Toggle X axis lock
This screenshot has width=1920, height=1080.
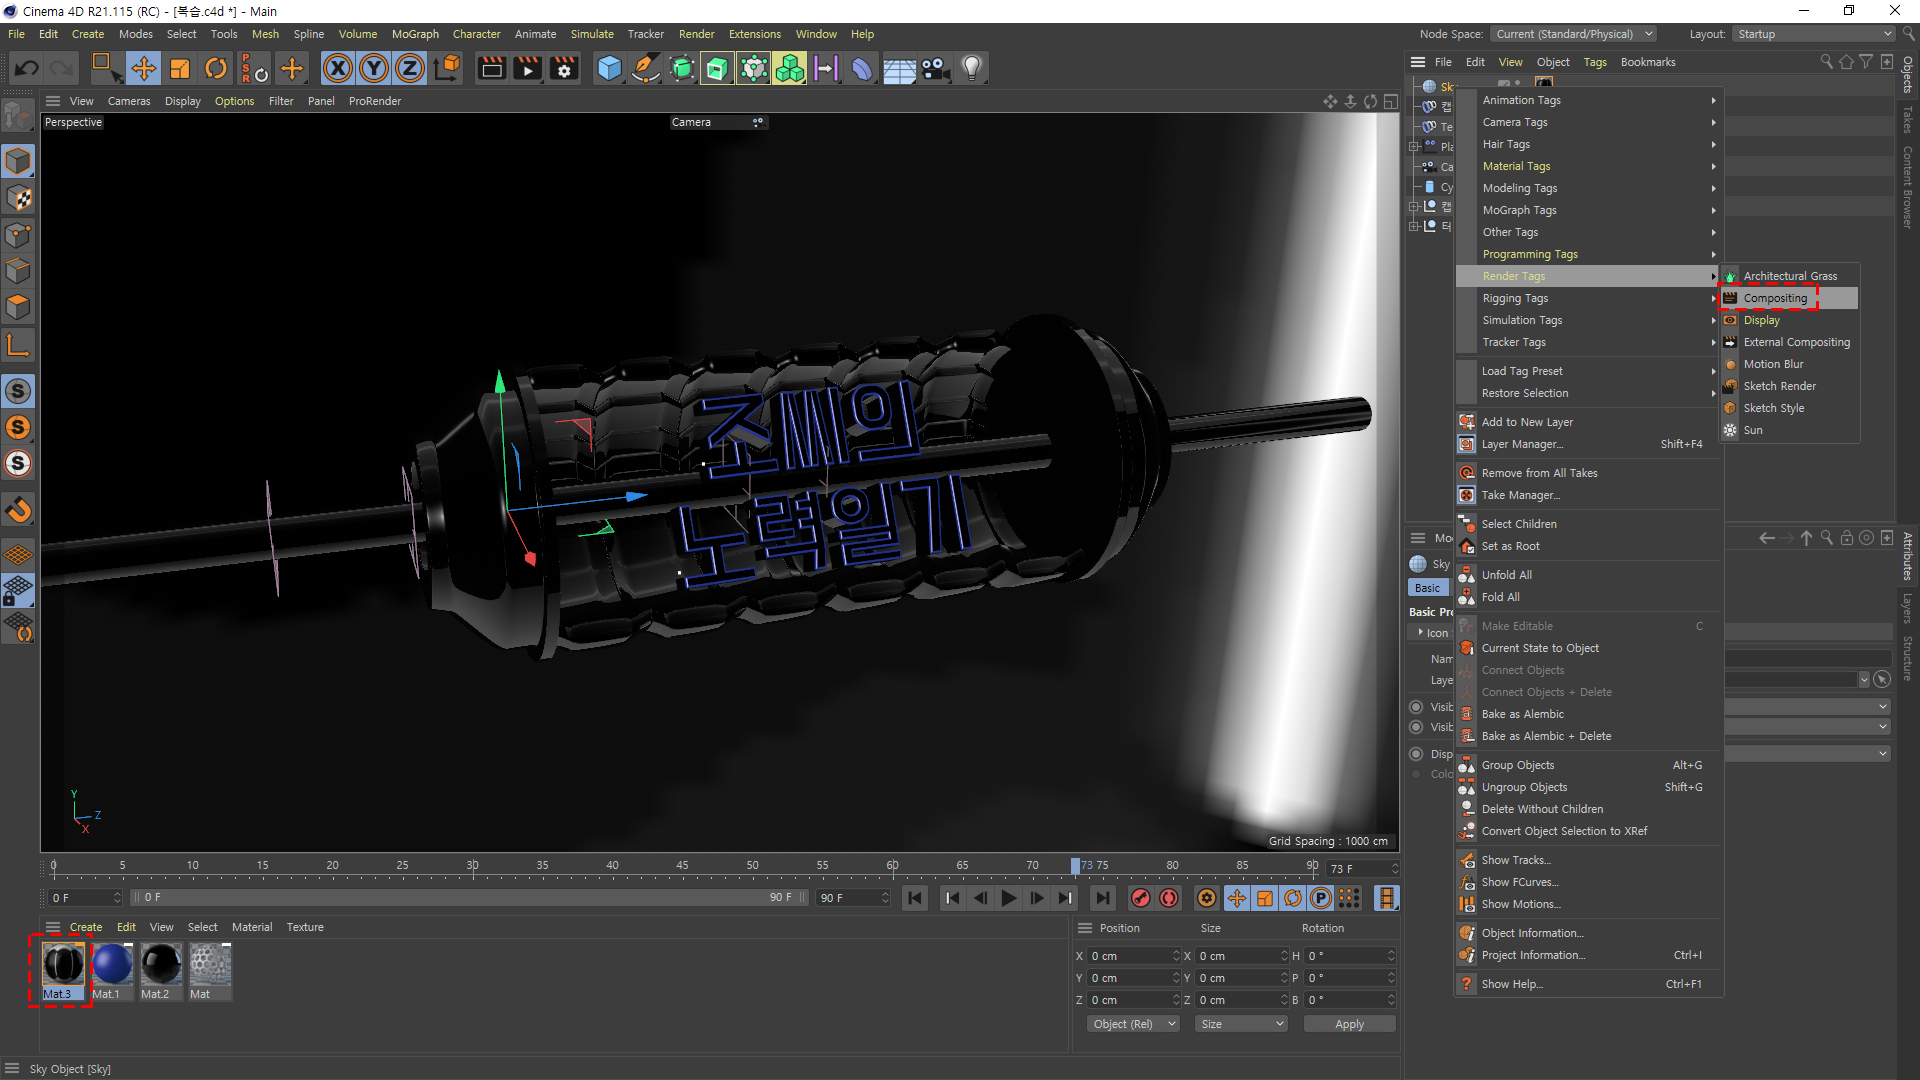click(338, 68)
